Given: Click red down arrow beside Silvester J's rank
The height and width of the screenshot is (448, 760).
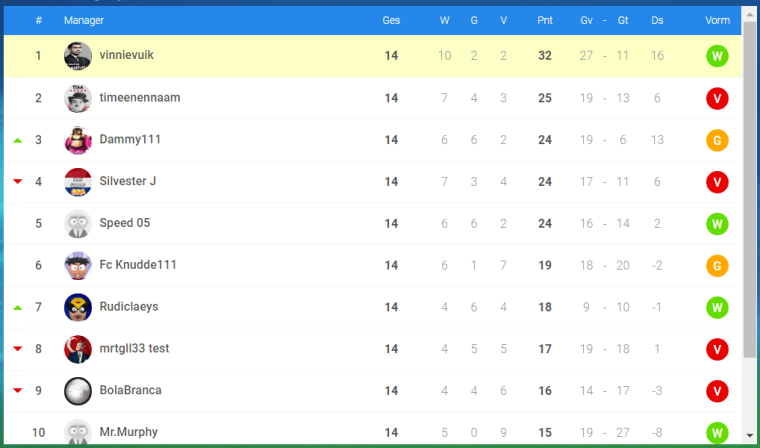Looking at the screenshot, I should pos(17,182).
